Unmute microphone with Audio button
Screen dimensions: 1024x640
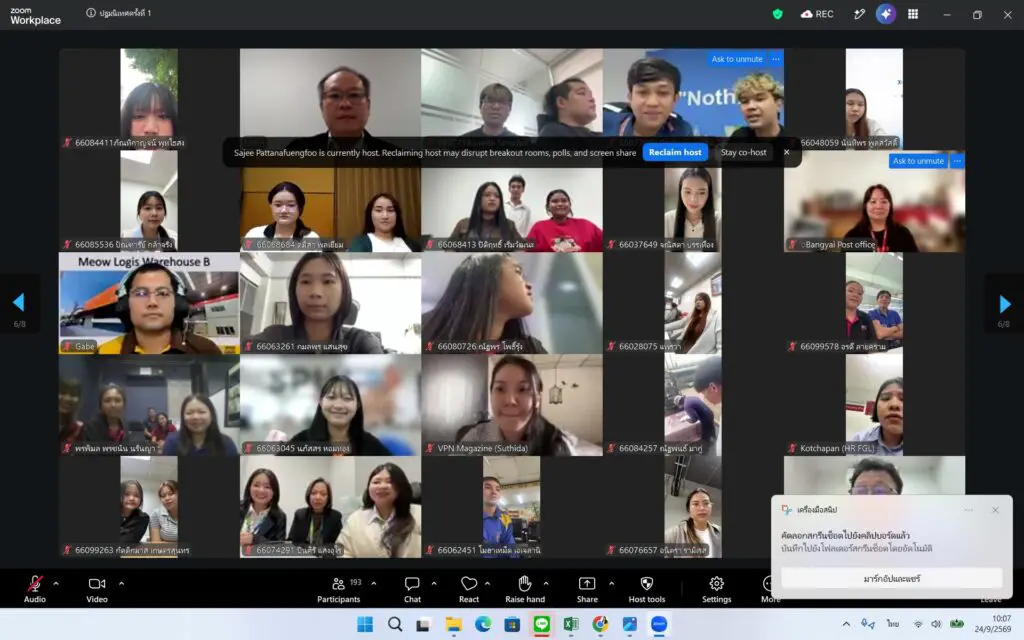pos(35,588)
